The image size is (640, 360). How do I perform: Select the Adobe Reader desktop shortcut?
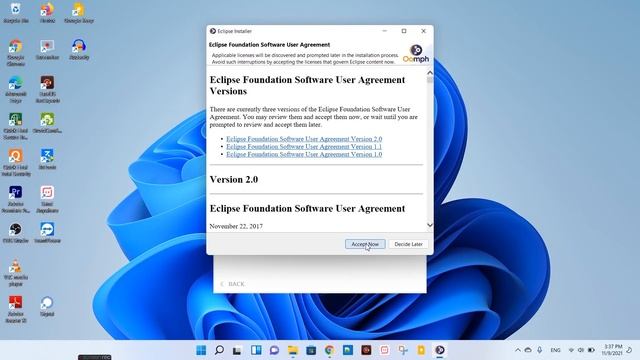16,309
